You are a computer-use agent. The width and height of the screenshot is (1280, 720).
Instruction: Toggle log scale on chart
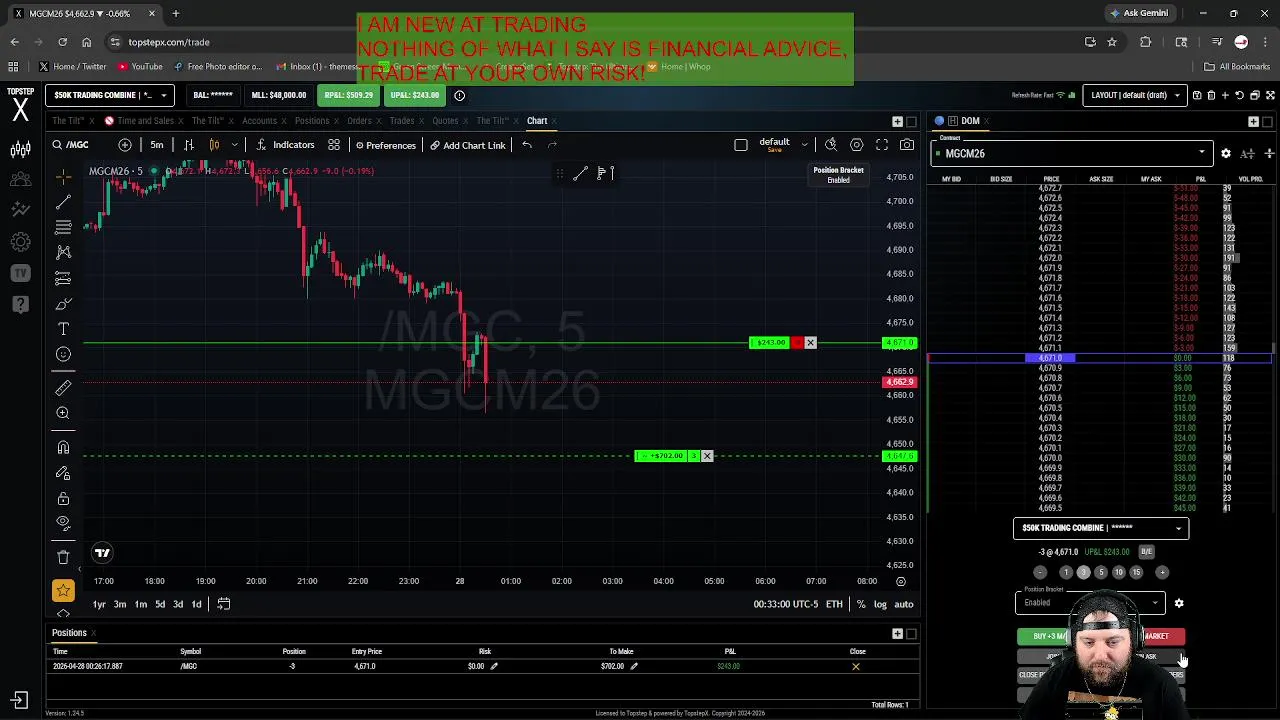click(x=880, y=604)
